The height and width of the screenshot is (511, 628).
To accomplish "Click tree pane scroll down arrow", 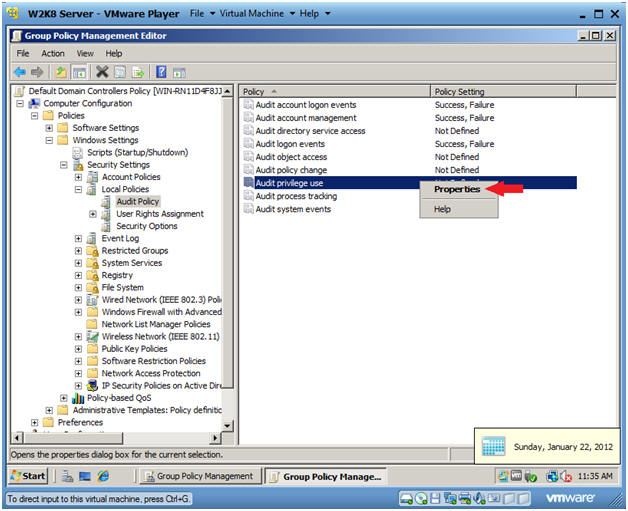I will (227, 426).
